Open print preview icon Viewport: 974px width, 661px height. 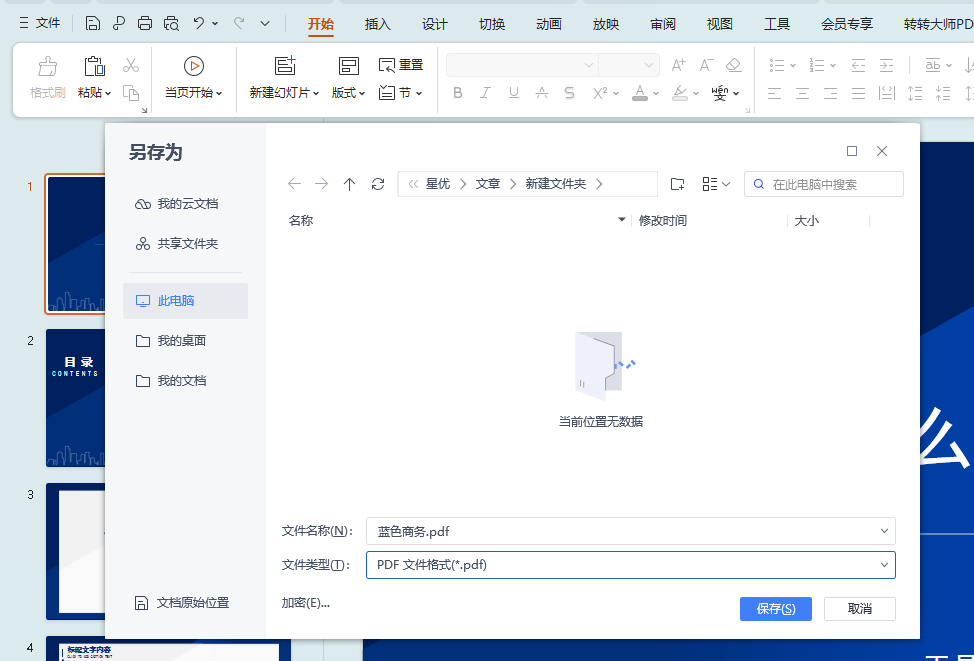[x=171, y=24]
